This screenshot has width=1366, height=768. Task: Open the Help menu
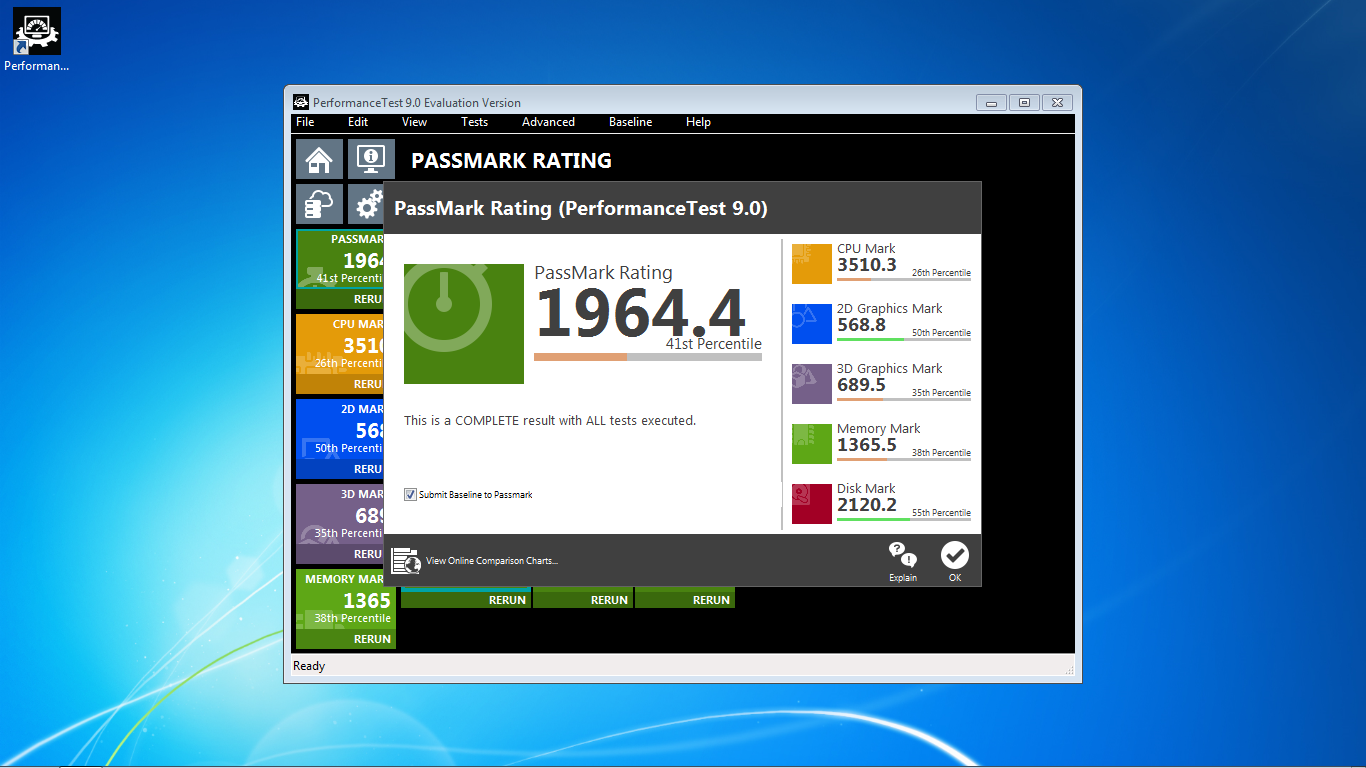click(698, 122)
